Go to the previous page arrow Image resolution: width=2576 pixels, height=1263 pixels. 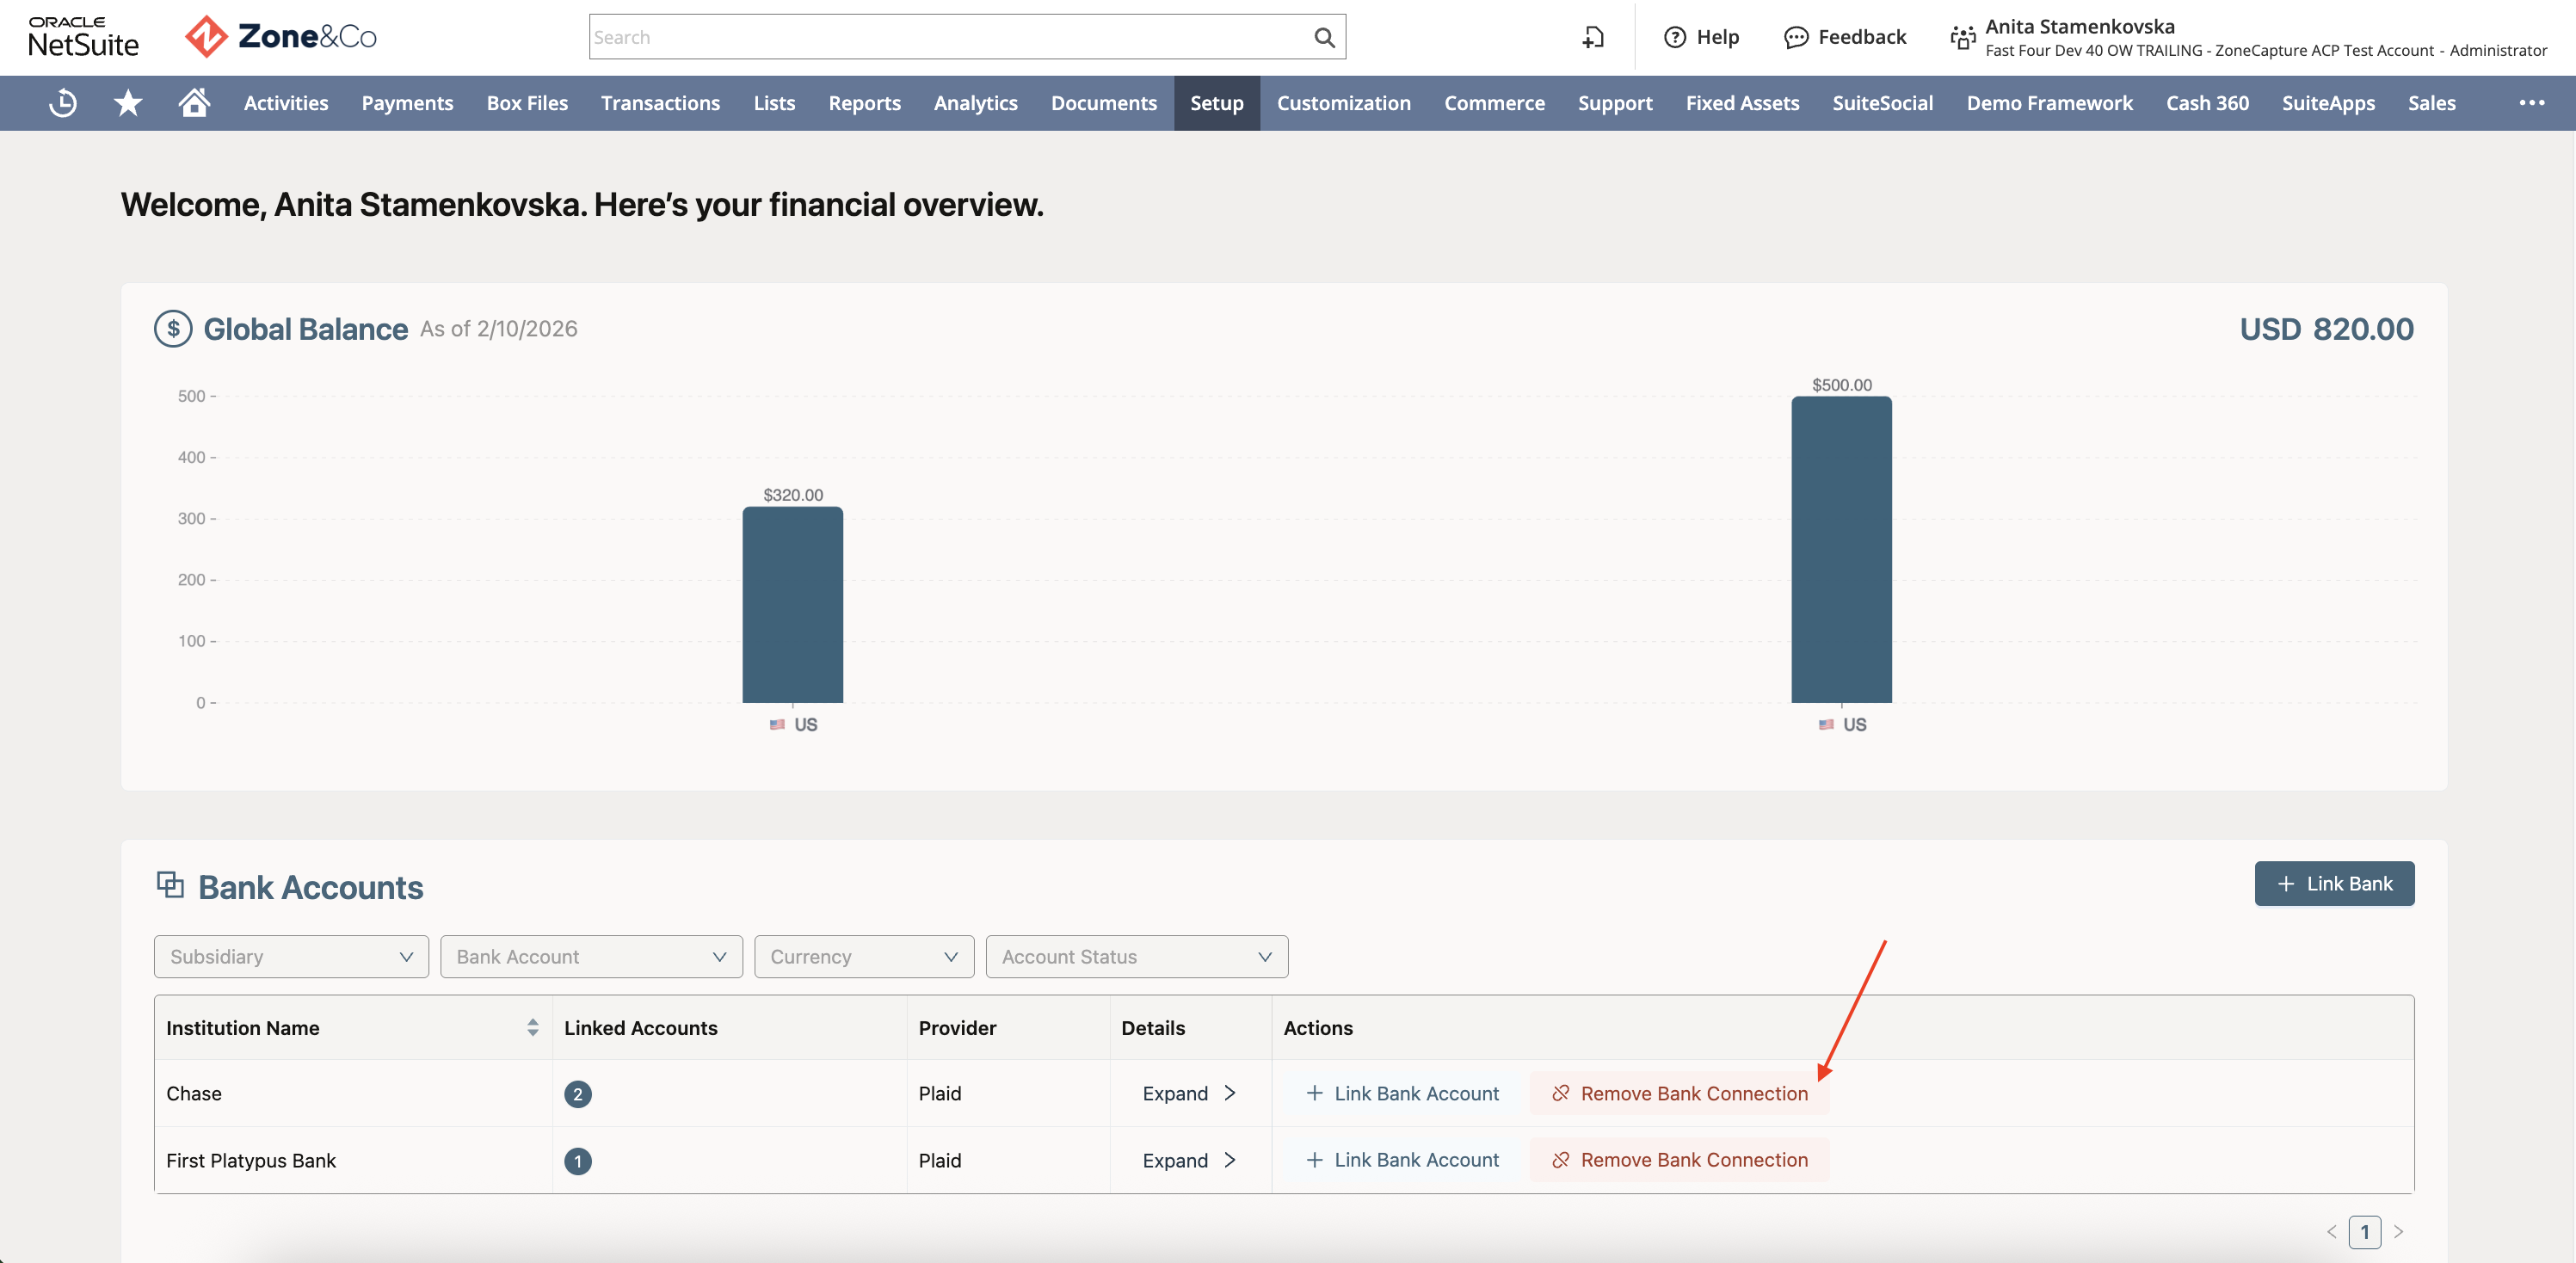(x=2332, y=1232)
